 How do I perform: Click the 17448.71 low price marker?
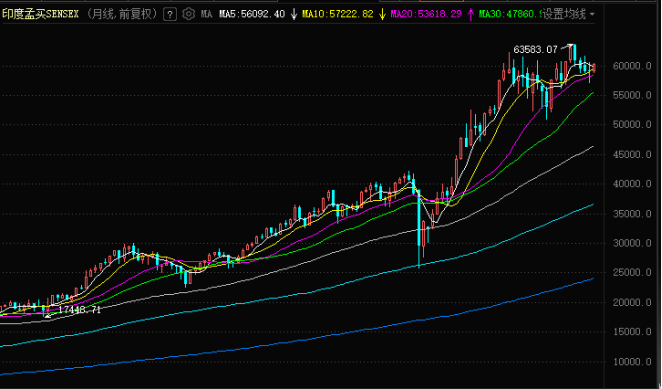click(x=79, y=310)
